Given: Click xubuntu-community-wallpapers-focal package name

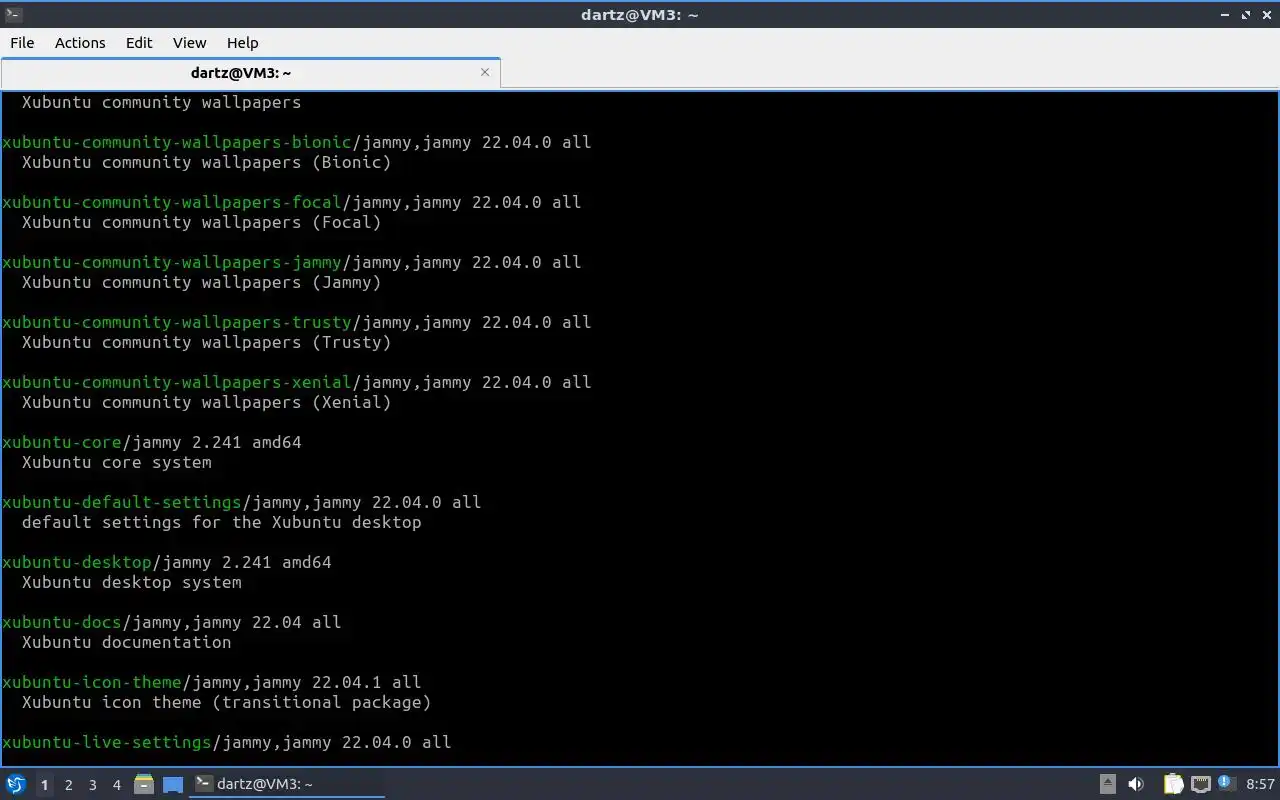Looking at the screenshot, I should tap(172, 202).
